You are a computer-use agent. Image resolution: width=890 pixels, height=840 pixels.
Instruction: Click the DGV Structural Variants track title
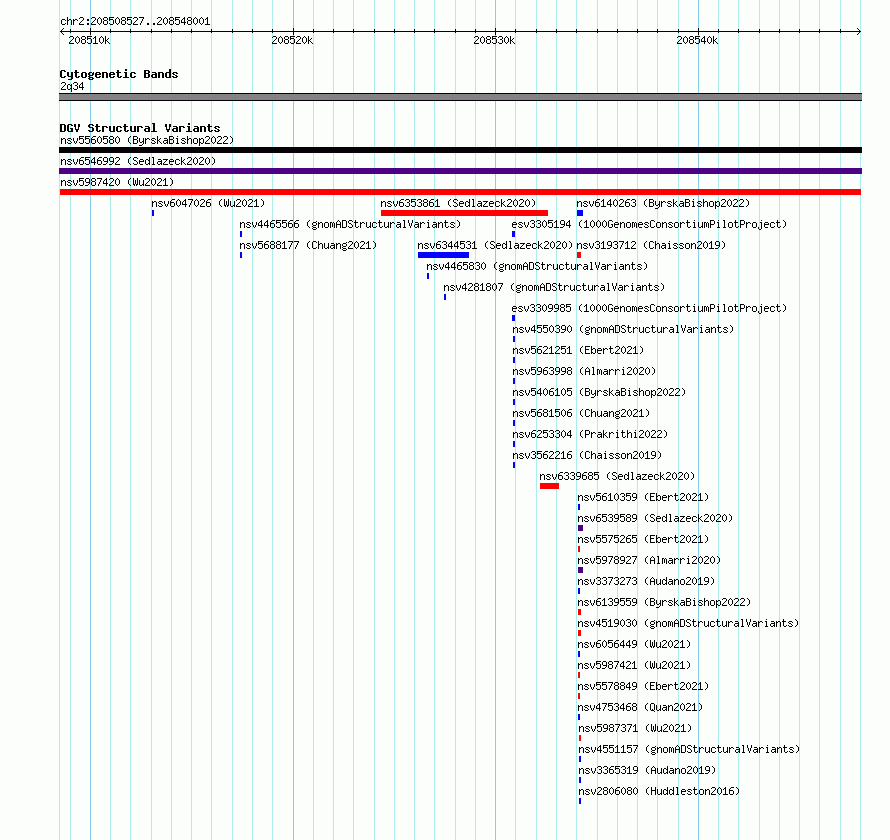[x=140, y=128]
